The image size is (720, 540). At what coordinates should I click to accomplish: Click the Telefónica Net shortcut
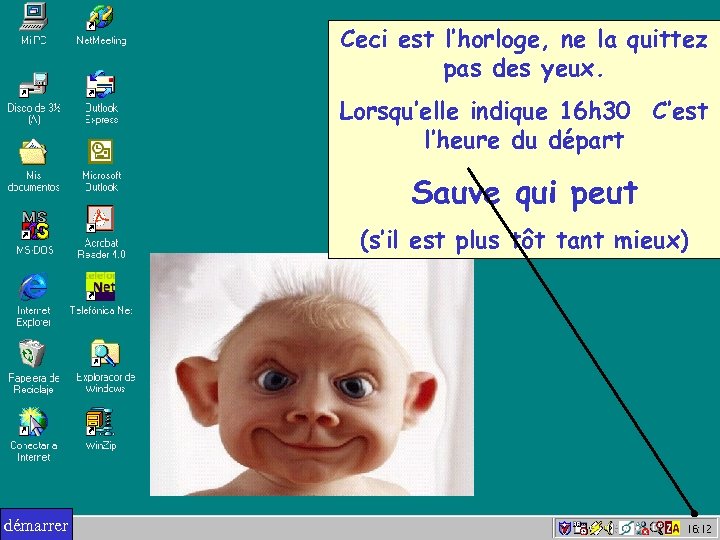101,294
